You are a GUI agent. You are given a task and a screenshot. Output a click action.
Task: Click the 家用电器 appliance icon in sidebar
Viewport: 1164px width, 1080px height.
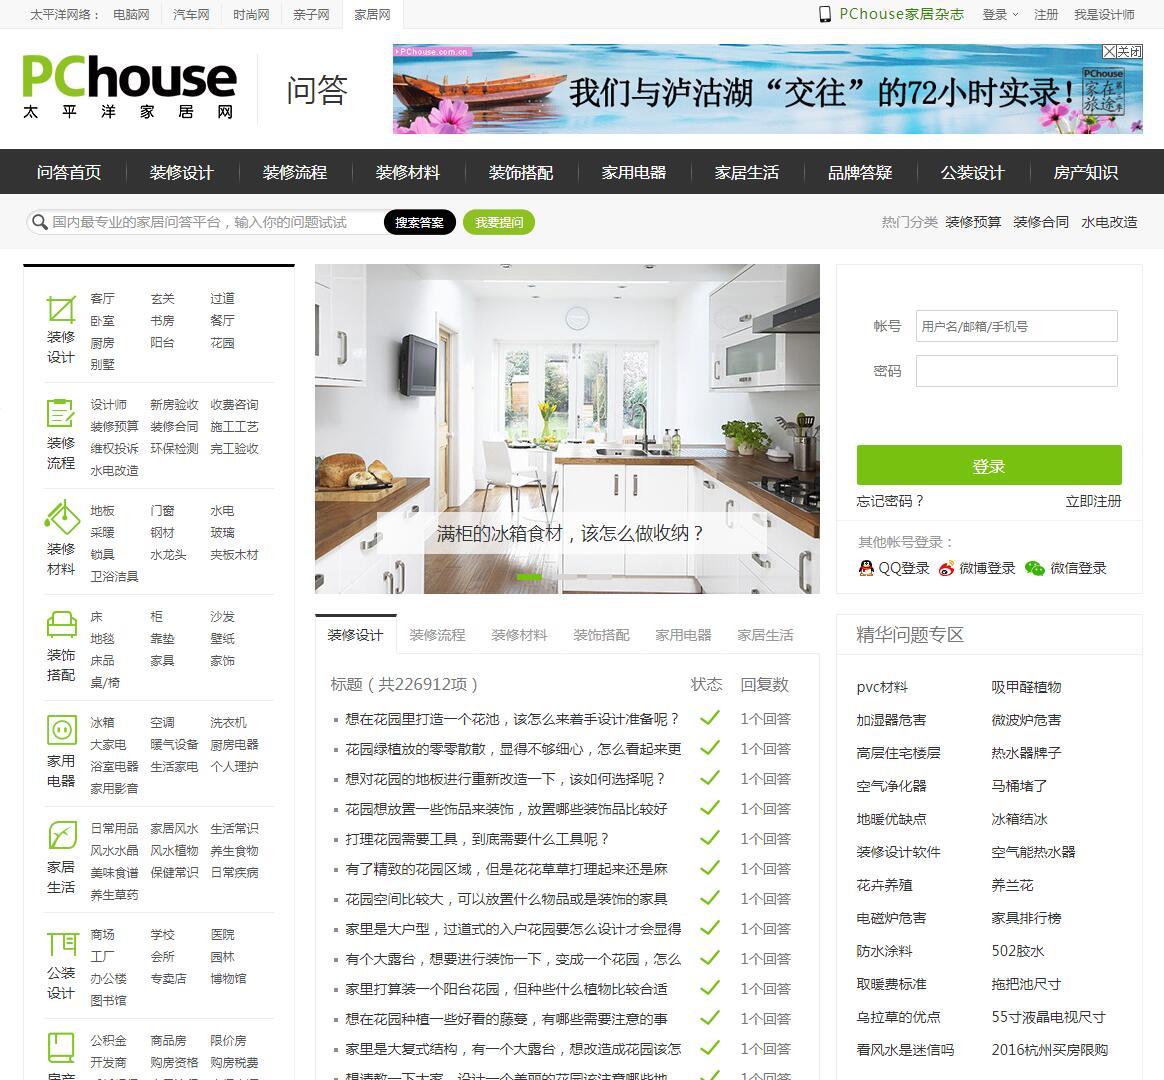pyautogui.click(x=62, y=730)
